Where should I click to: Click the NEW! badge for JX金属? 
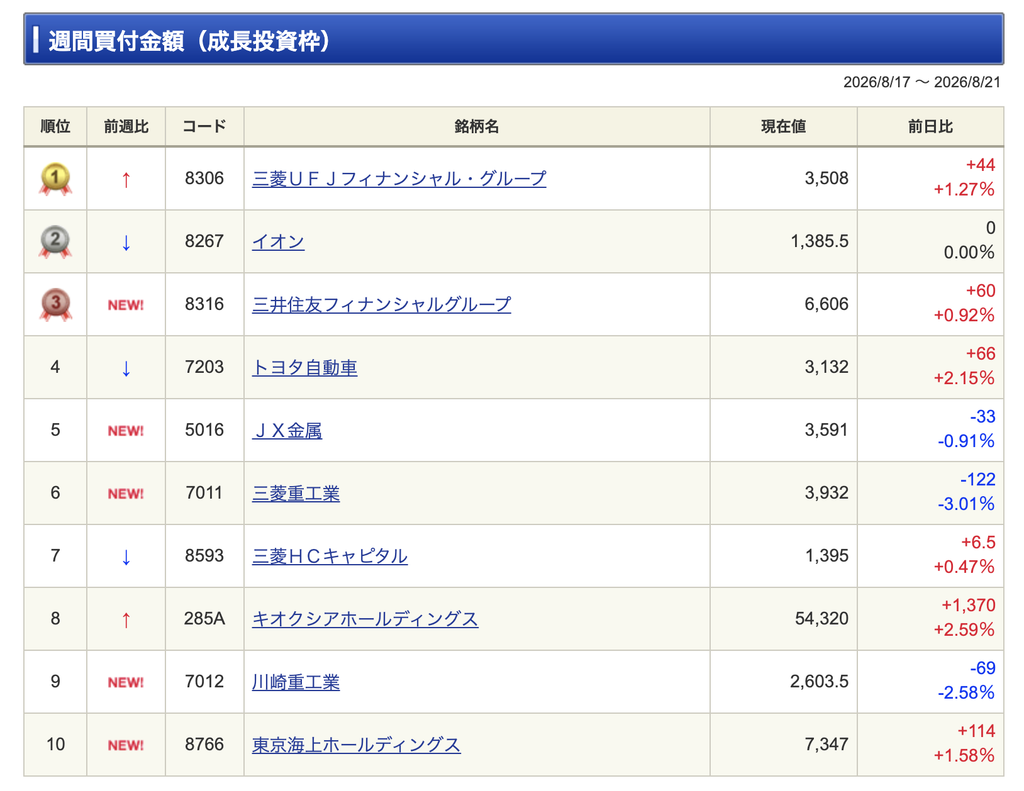click(126, 431)
